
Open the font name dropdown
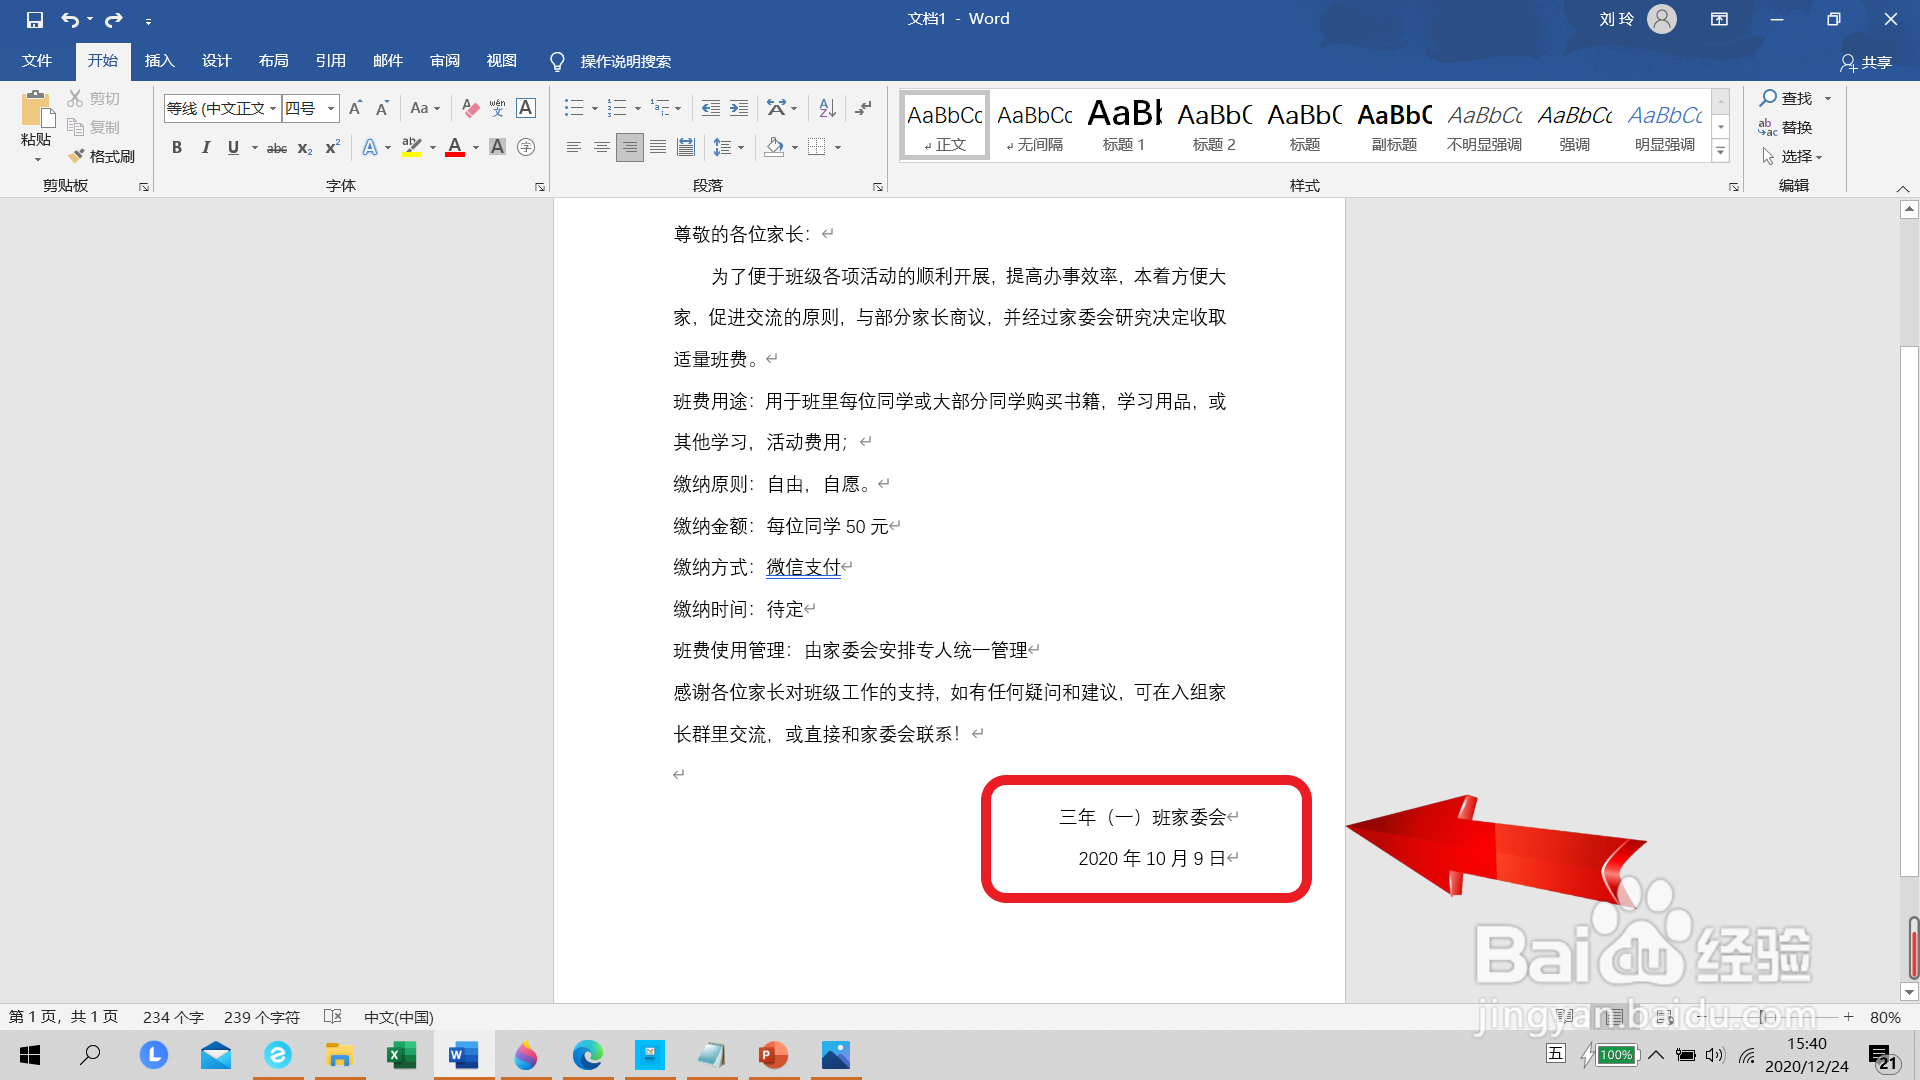(273, 108)
